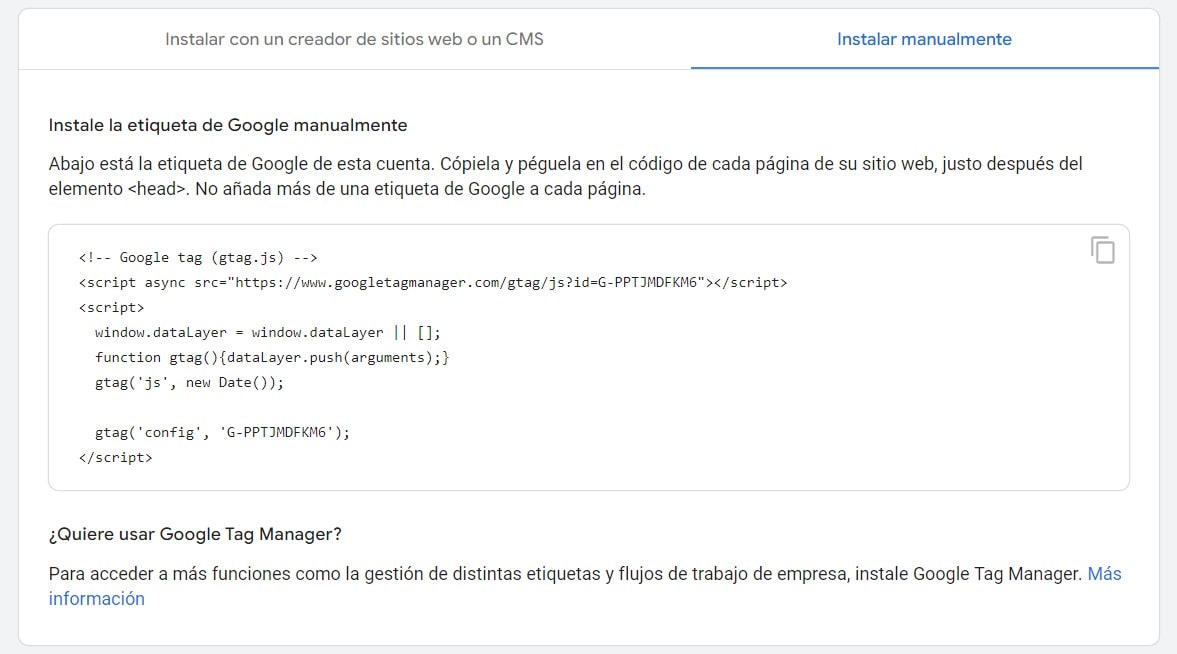This screenshot has width=1177, height=654.
Task: Click the gtag('js', new Date()) line
Action: click(x=189, y=382)
